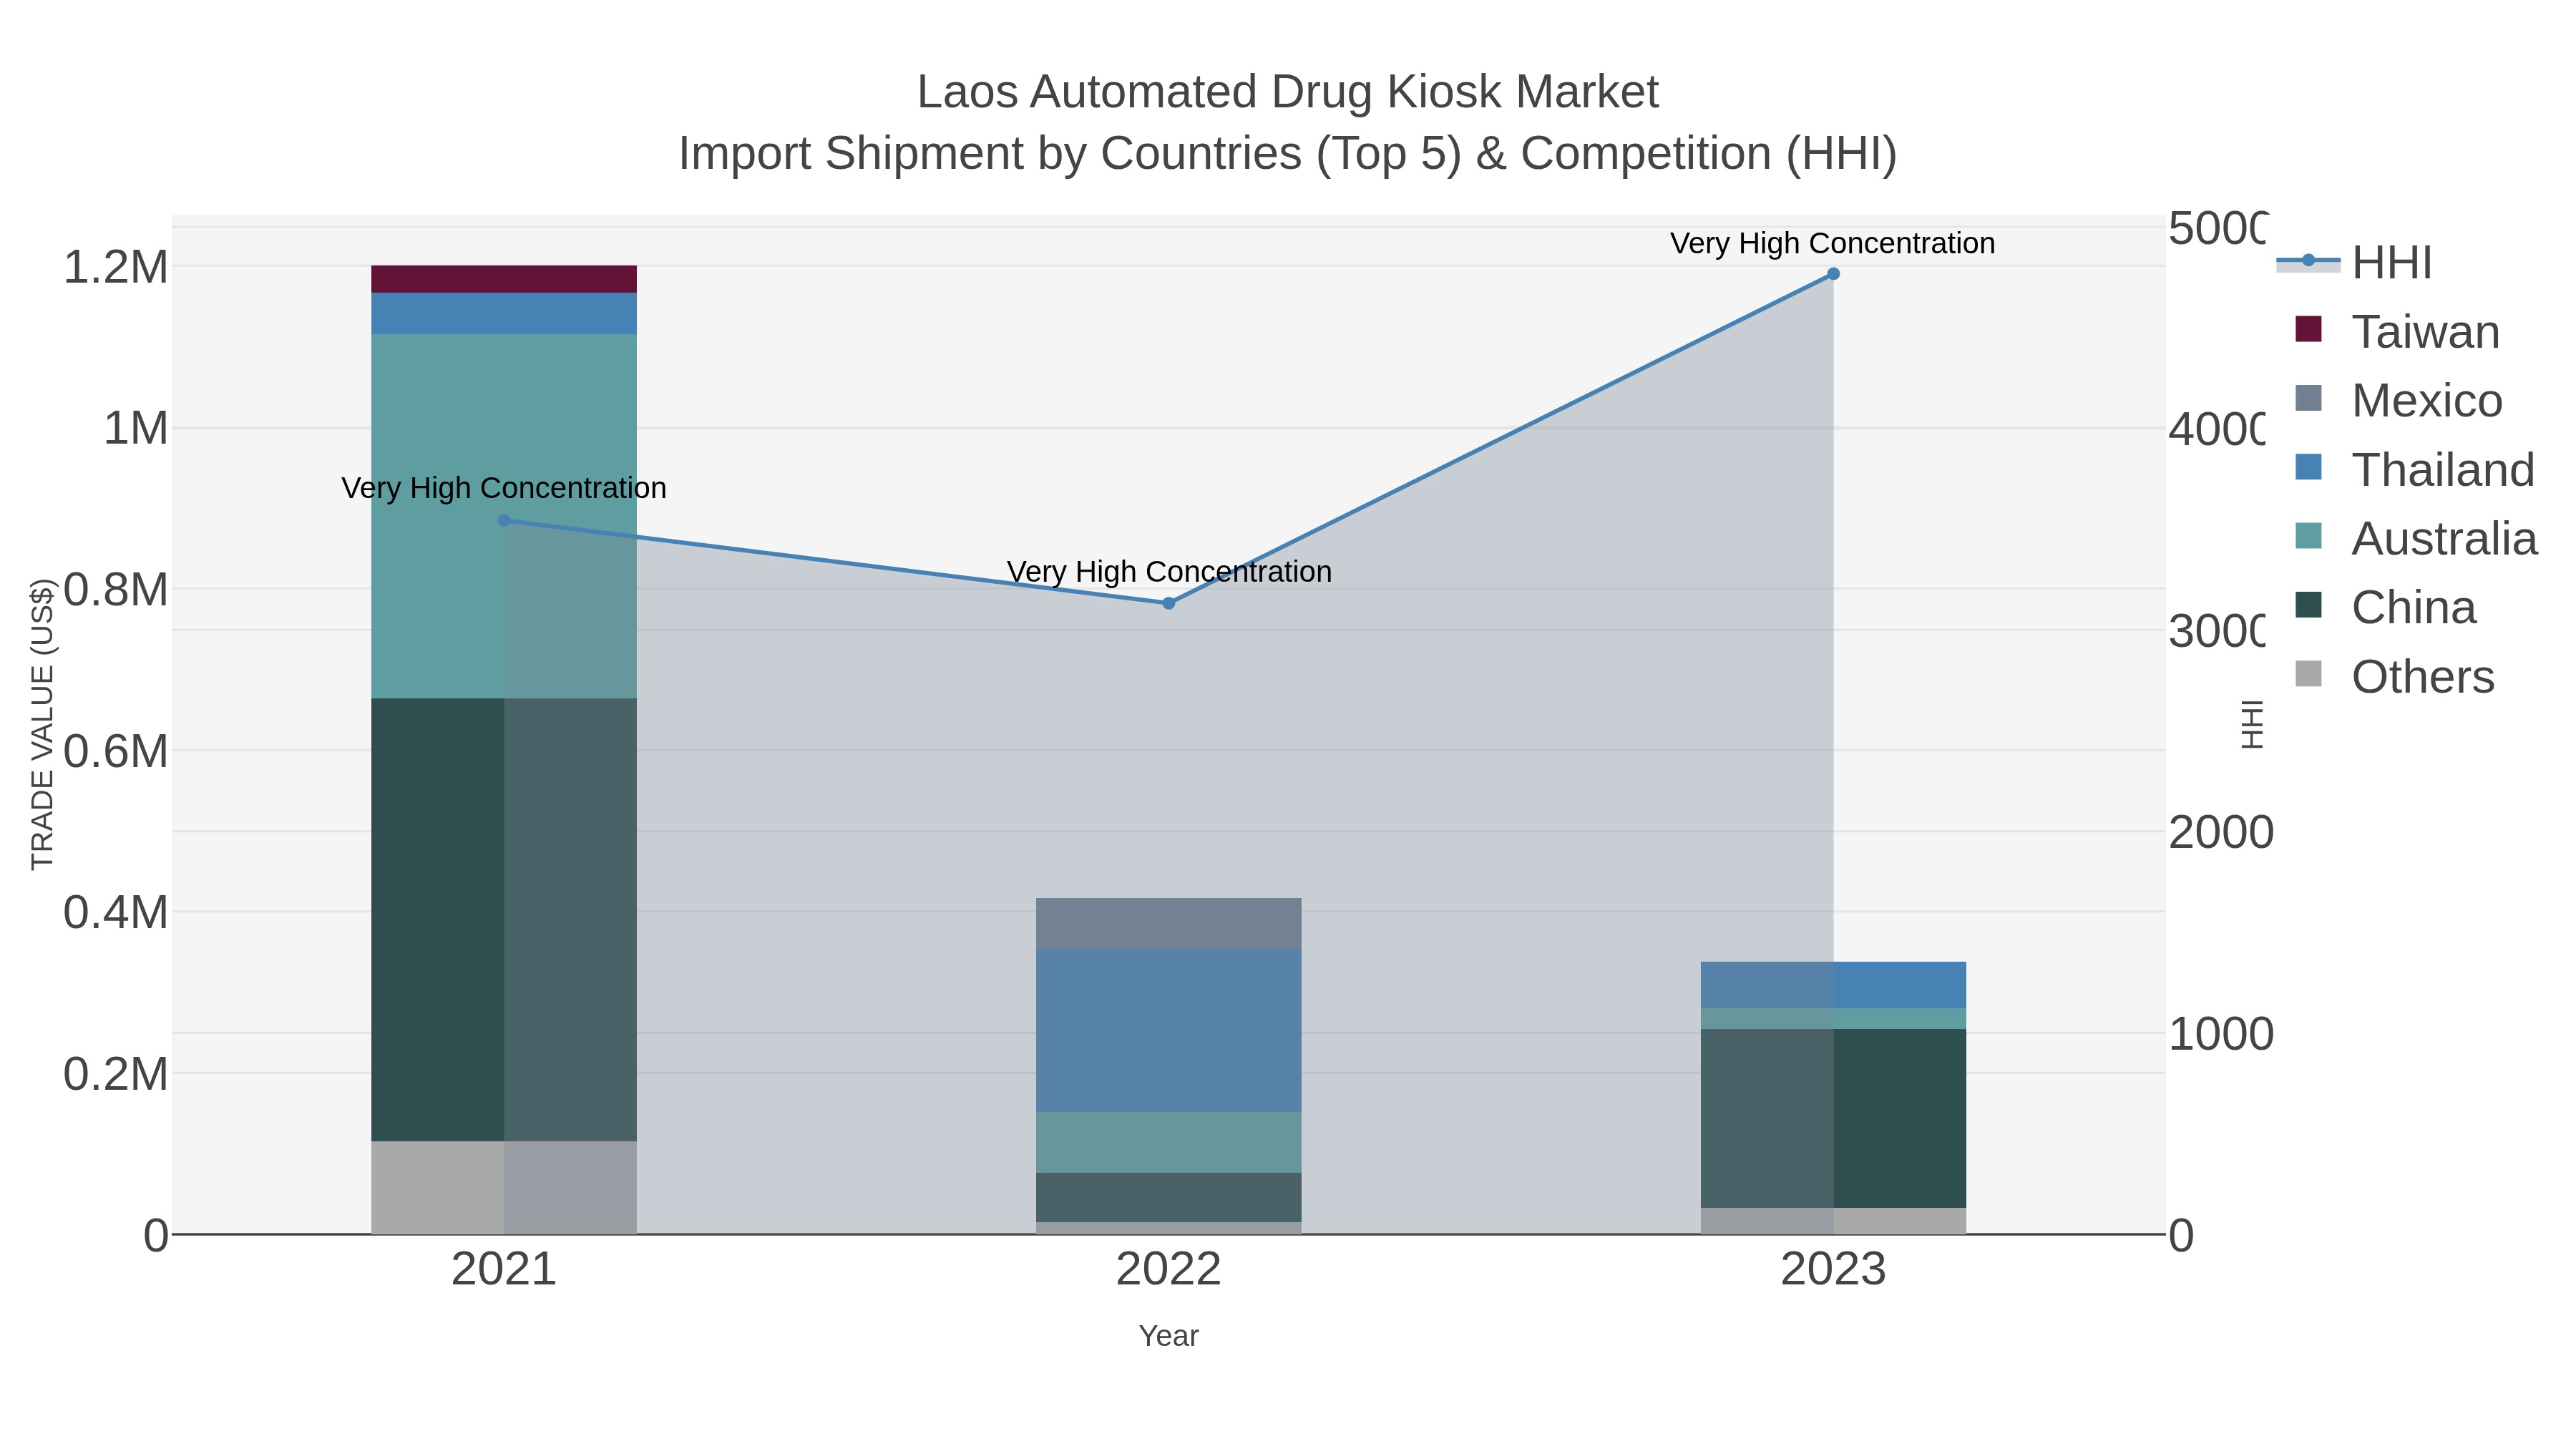Screen dimensions: 2576x1449
Task: Click the China dark green legend swatch
Action: point(2308,604)
